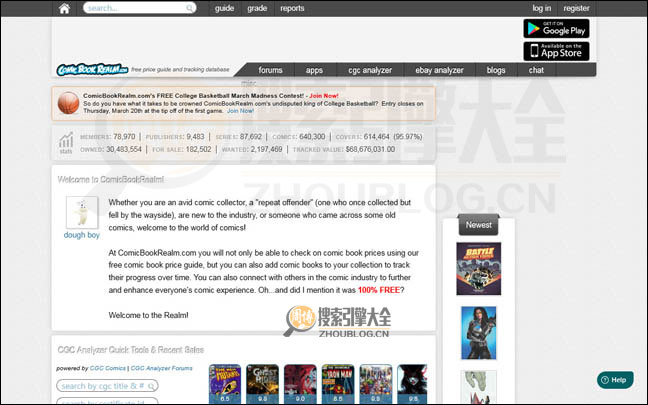Open the blue female hero cover thumbnail
The width and height of the screenshot is (648, 405).
coord(479,333)
